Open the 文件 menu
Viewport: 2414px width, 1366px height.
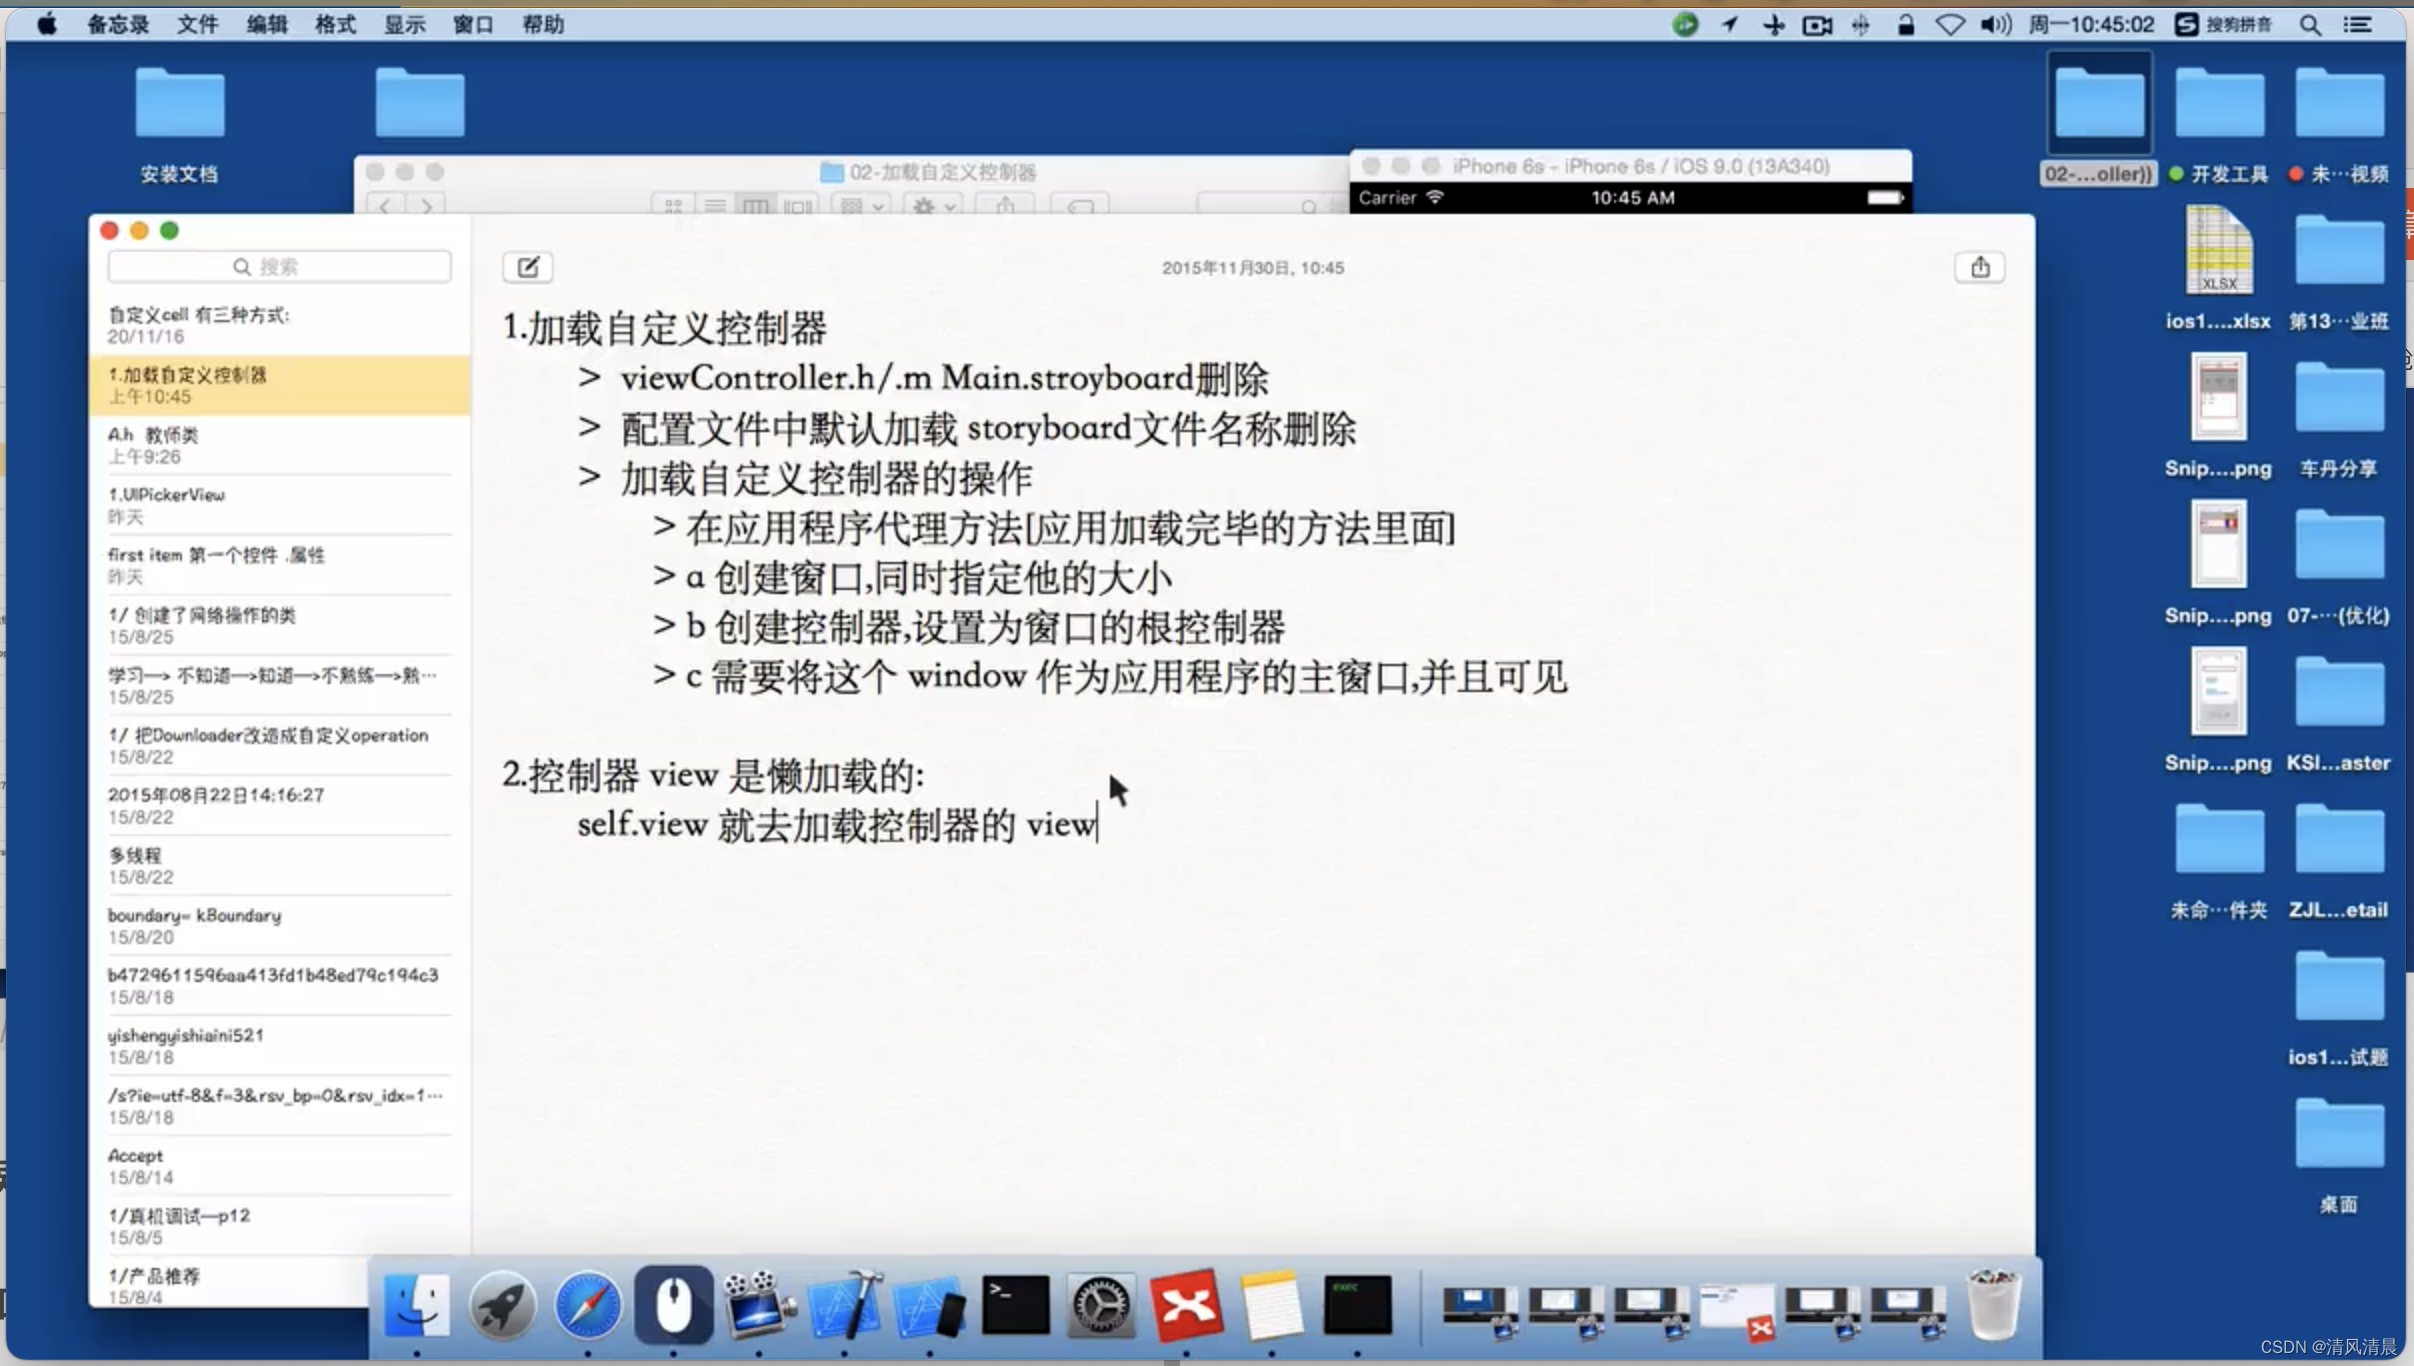coord(197,24)
